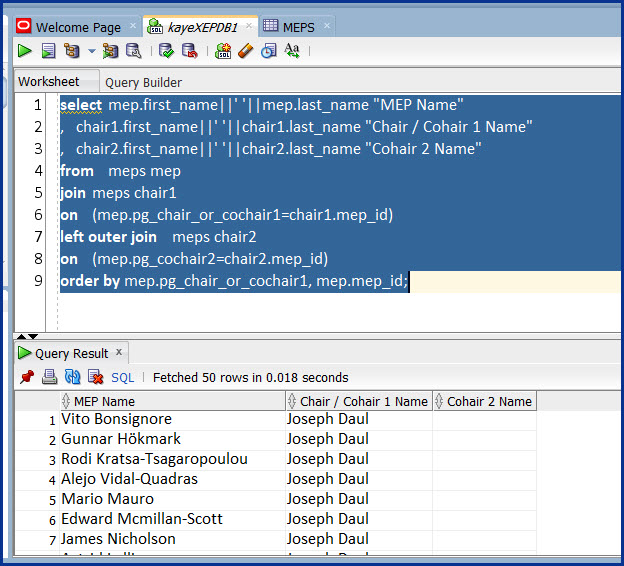Close the MEPS tab
The width and height of the screenshot is (624, 566).
pyautogui.click(x=327, y=26)
